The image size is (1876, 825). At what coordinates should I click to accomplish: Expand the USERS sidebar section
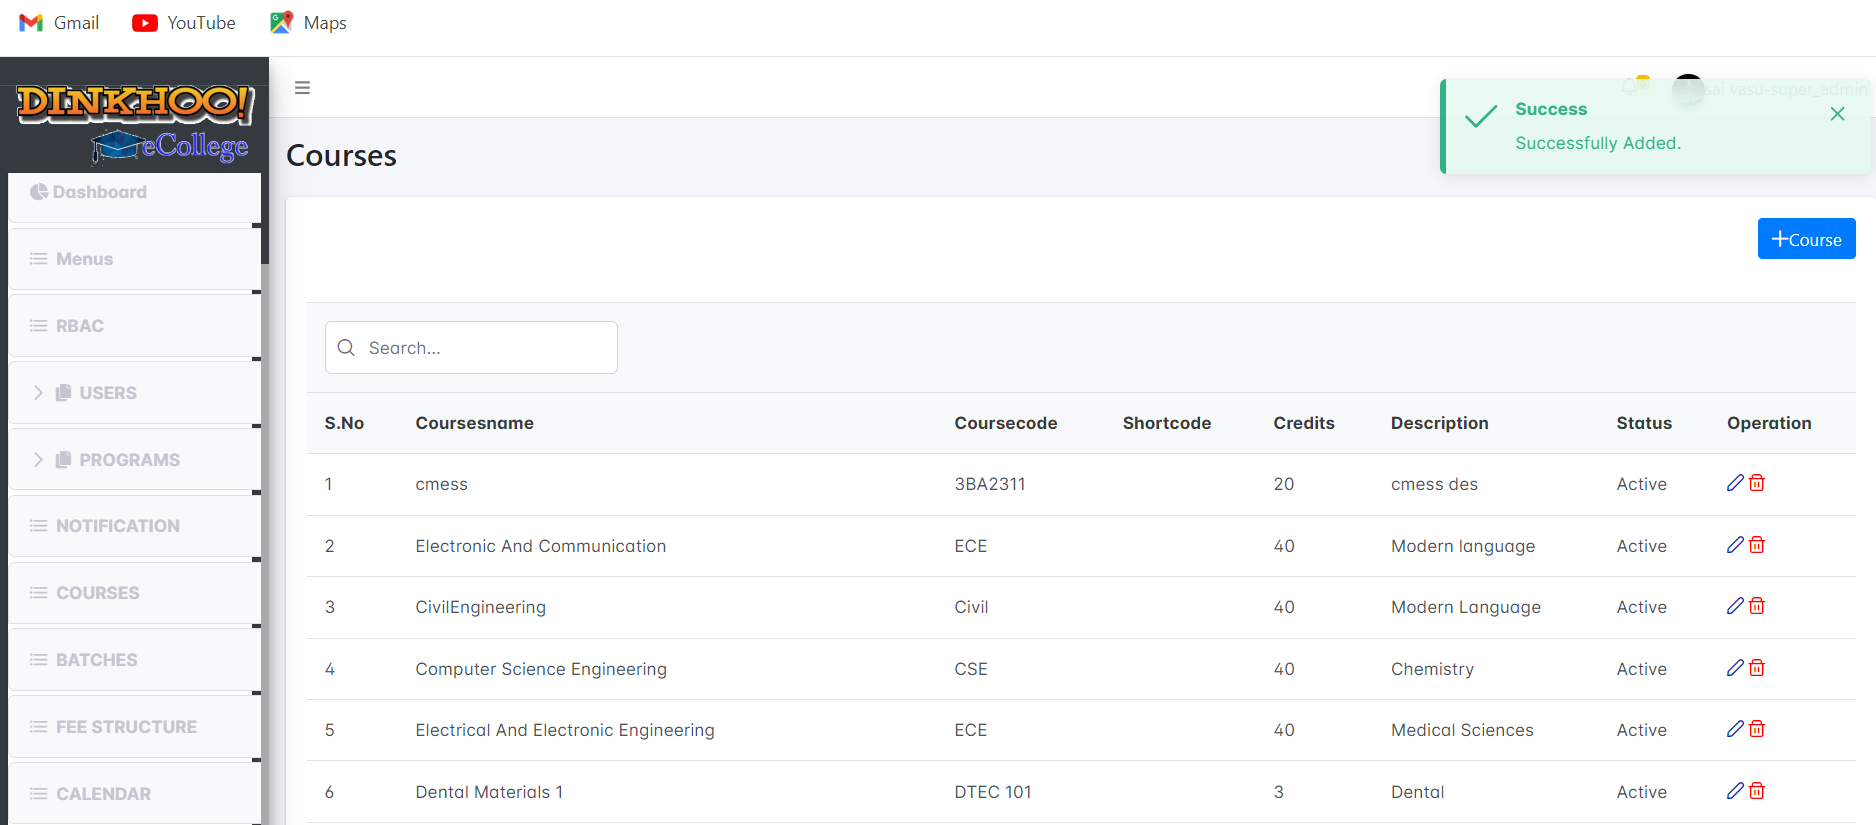(x=135, y=393)
